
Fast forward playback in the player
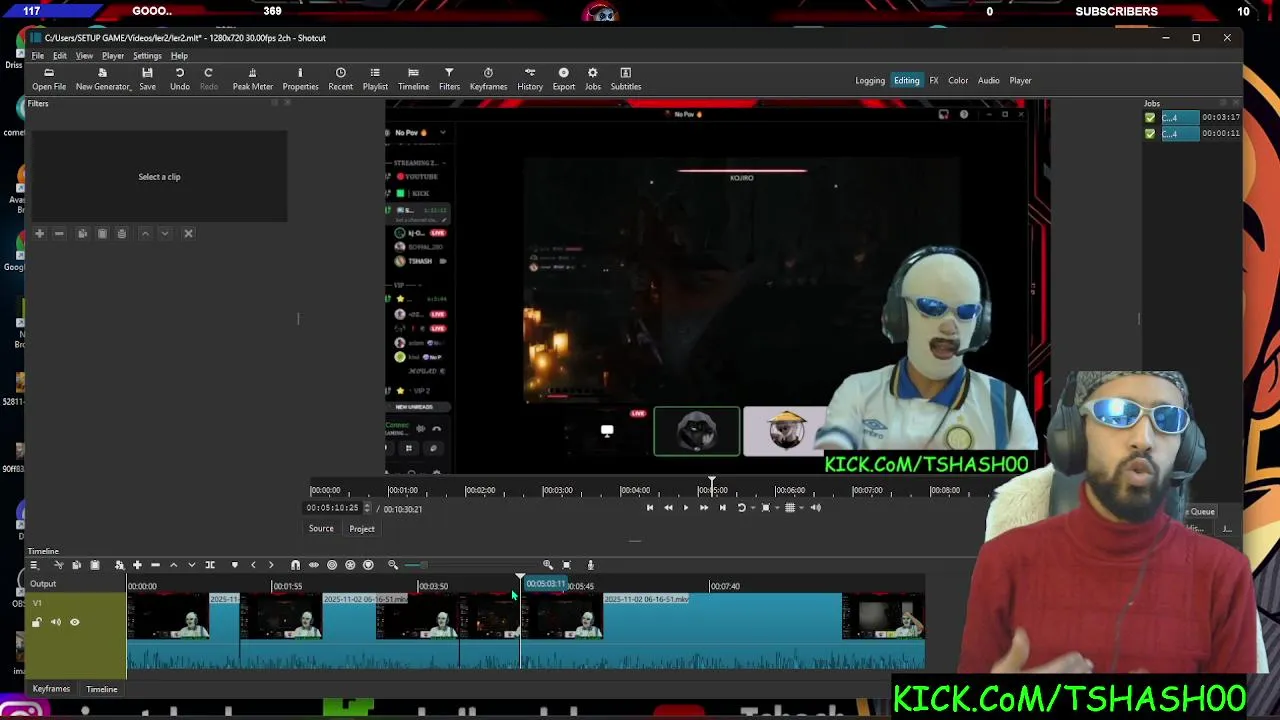pos(703,508)
